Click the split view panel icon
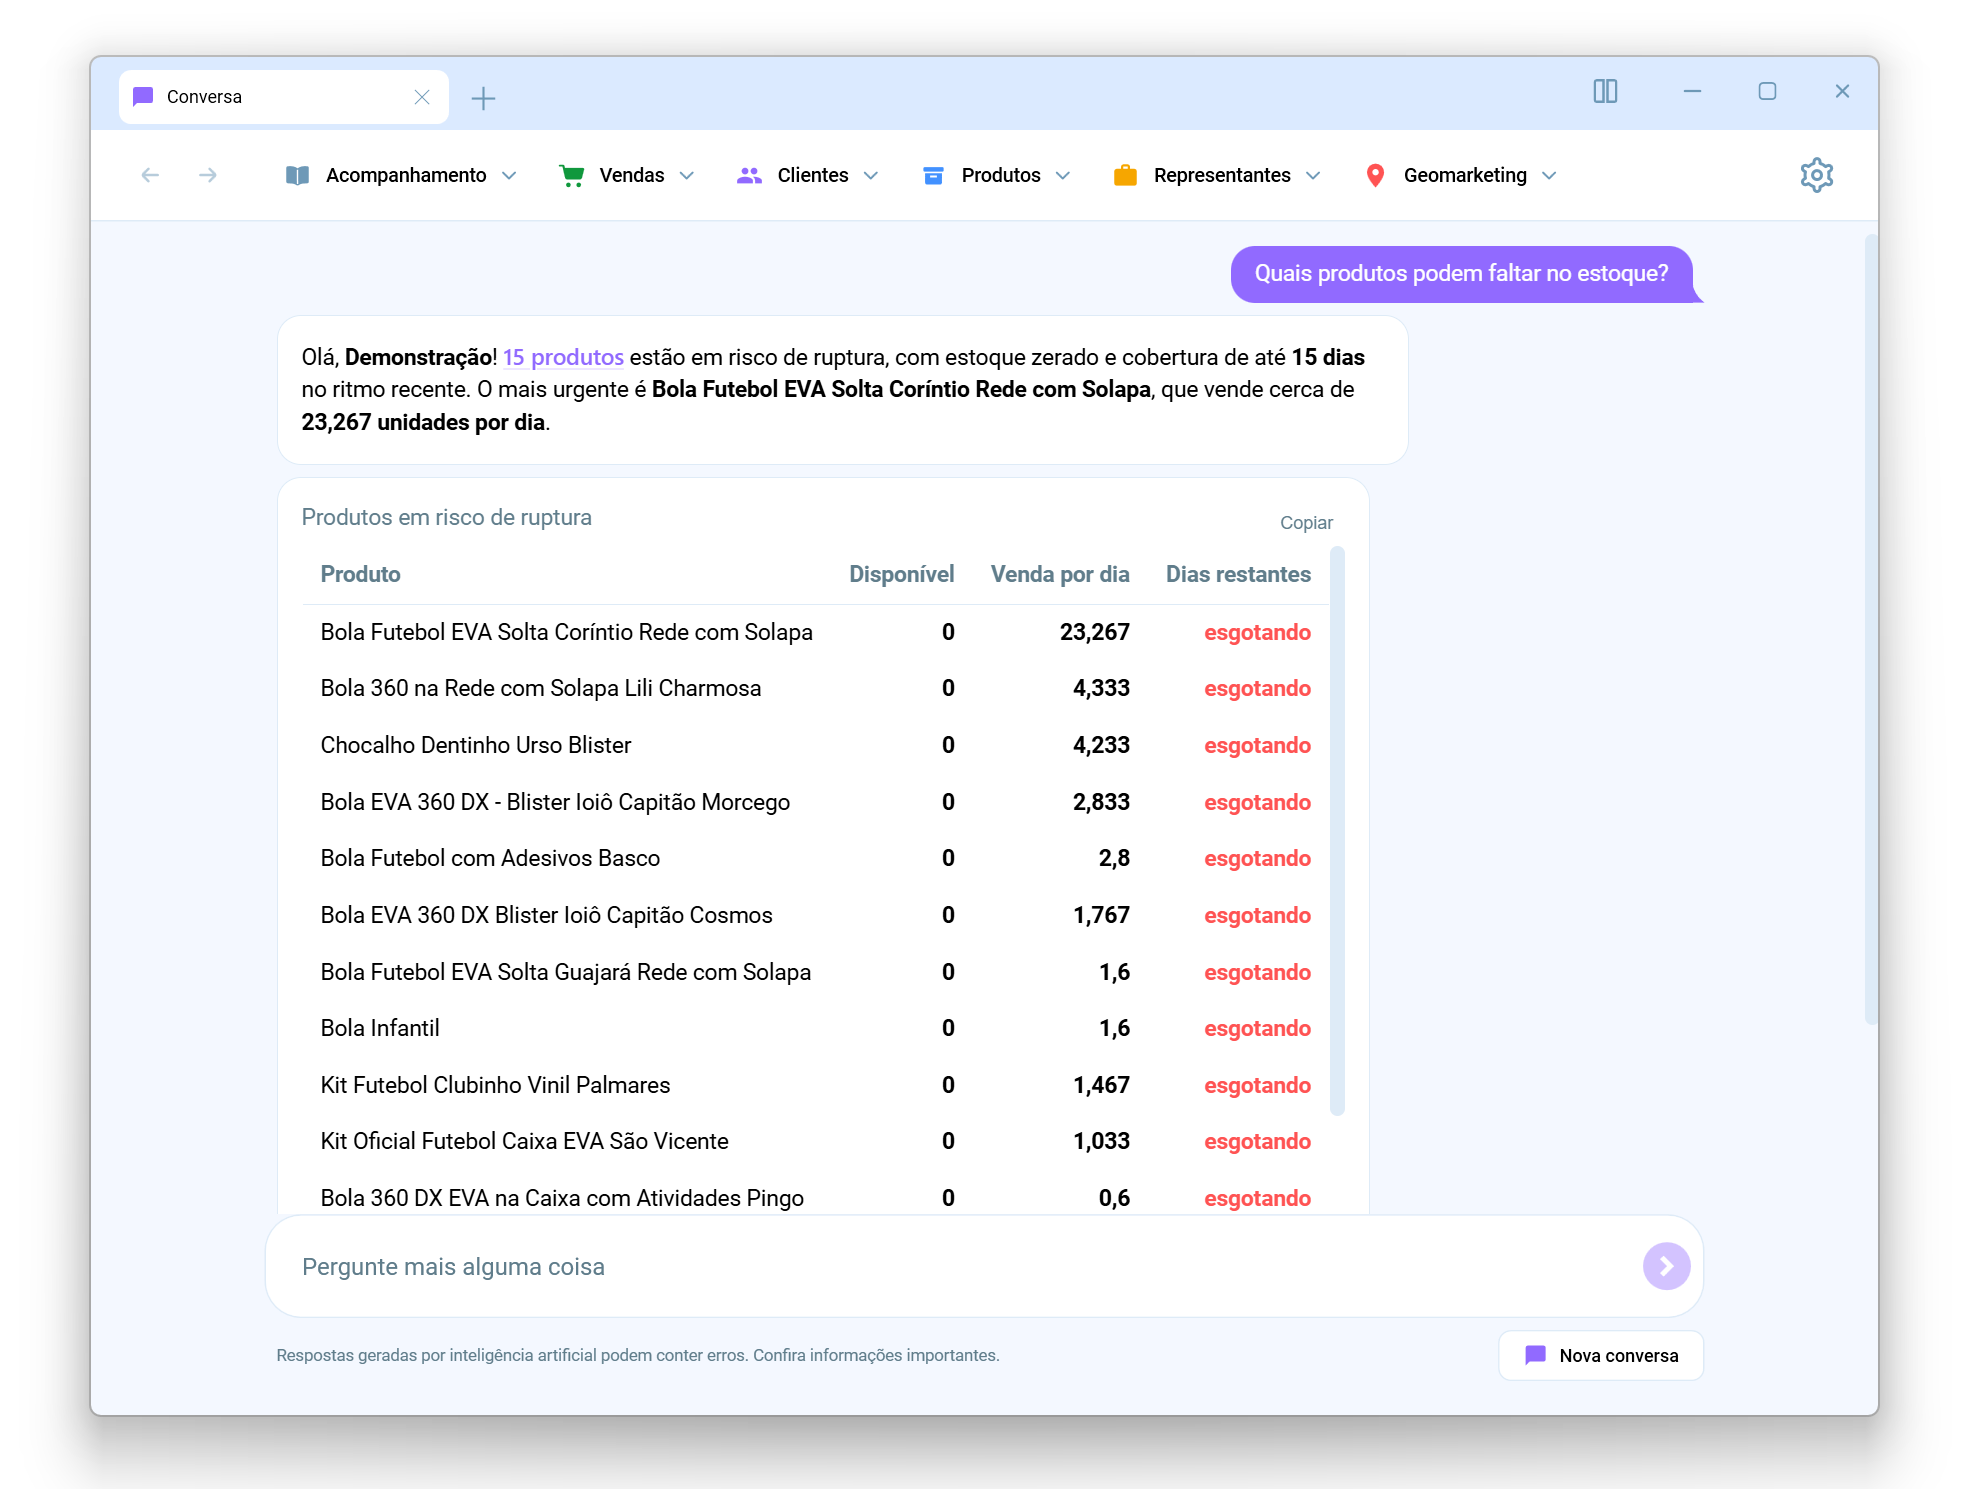 pos(1605,91)
